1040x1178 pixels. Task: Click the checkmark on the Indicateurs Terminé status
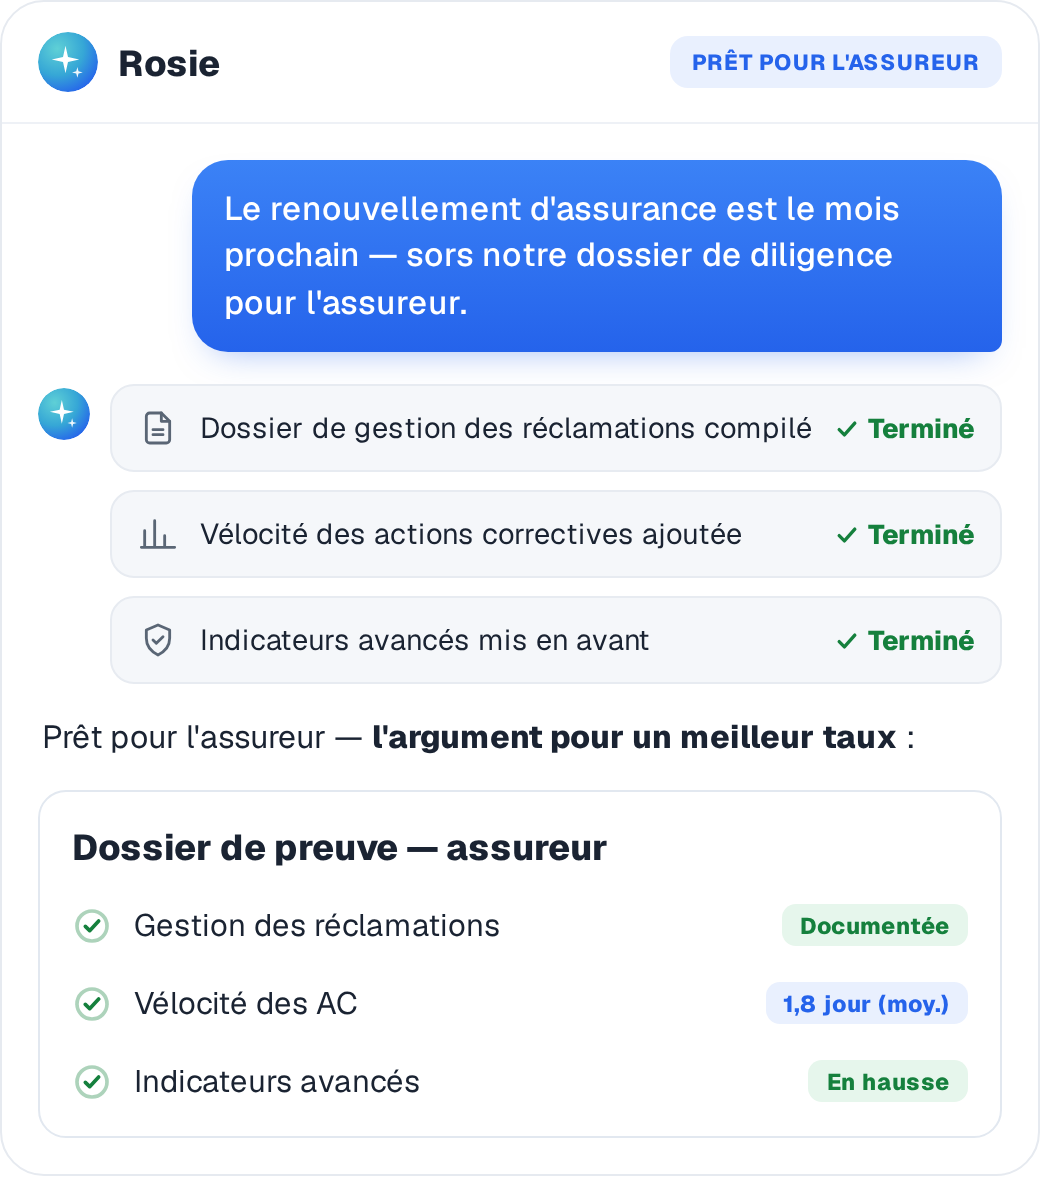tap(847, 641)
